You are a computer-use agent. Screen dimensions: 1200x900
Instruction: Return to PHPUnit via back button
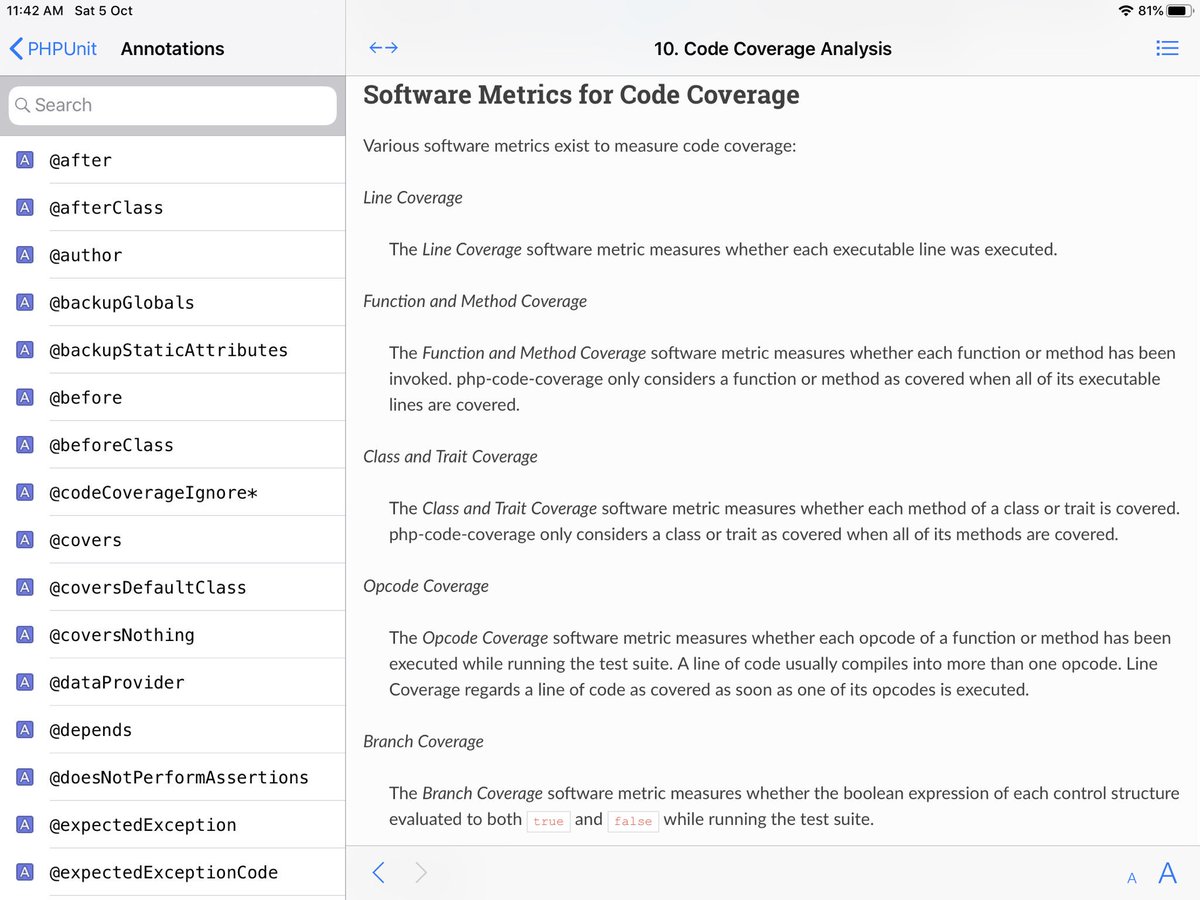(x=54, y=48)
